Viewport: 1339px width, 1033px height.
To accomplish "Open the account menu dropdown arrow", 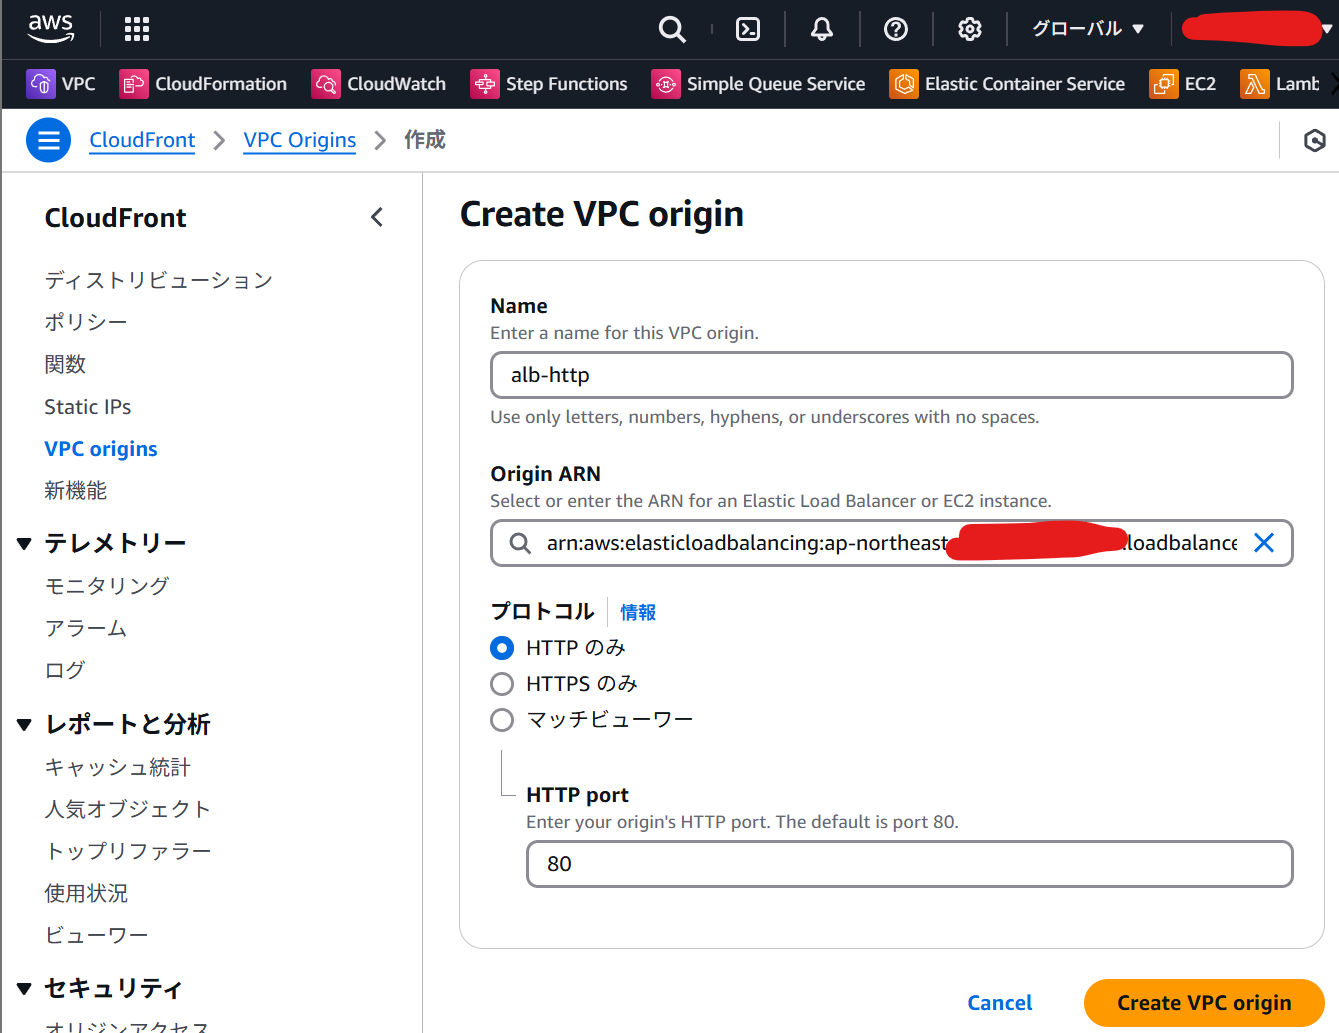I will (x=1327, y=29).
